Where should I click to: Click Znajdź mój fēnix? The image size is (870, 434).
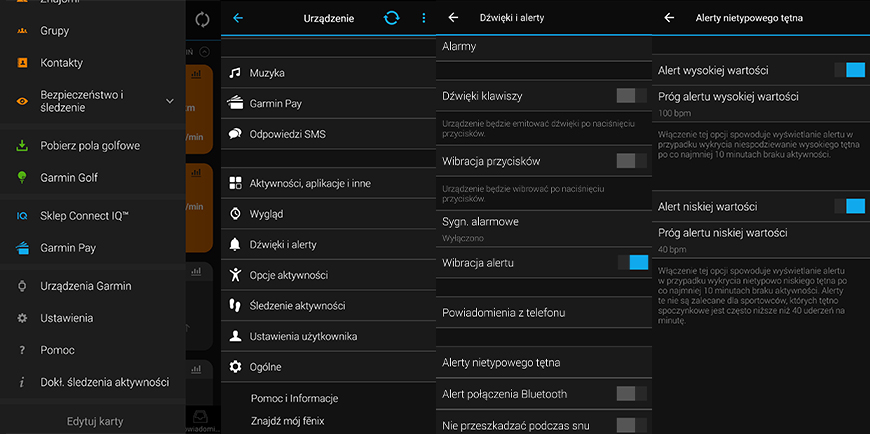click(287, 421)
